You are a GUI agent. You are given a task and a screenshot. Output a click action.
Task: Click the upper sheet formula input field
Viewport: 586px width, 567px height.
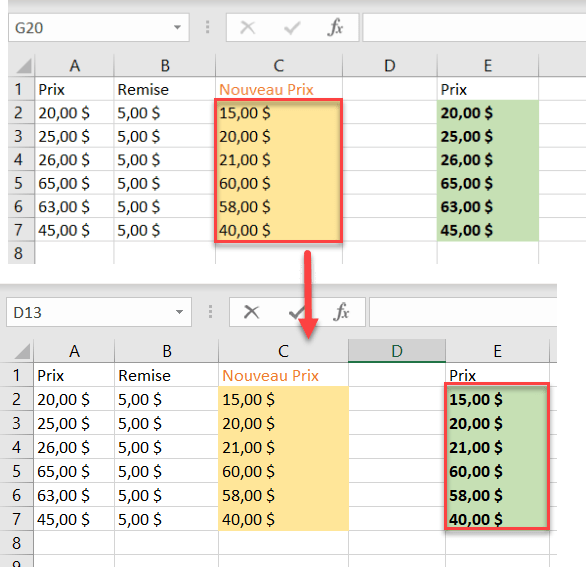[x=474, y=27]
